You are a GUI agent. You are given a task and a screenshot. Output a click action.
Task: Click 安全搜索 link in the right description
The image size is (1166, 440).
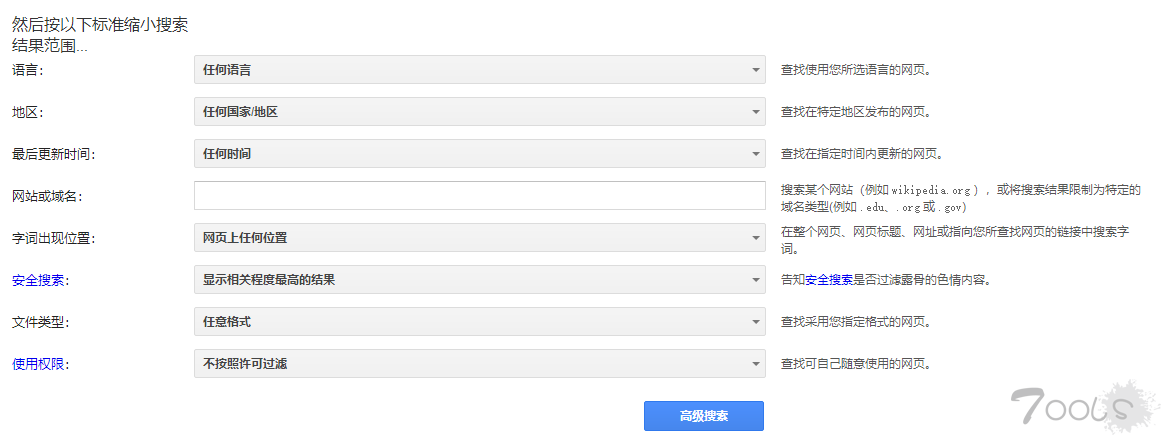[x=828, y=280]
